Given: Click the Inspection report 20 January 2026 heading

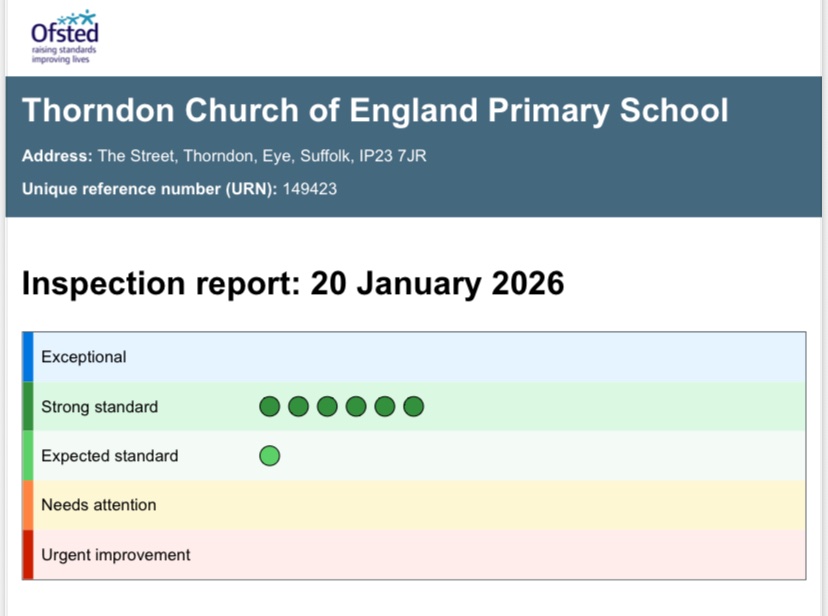Looking at the screenshot, I should (x=293, y=284).
